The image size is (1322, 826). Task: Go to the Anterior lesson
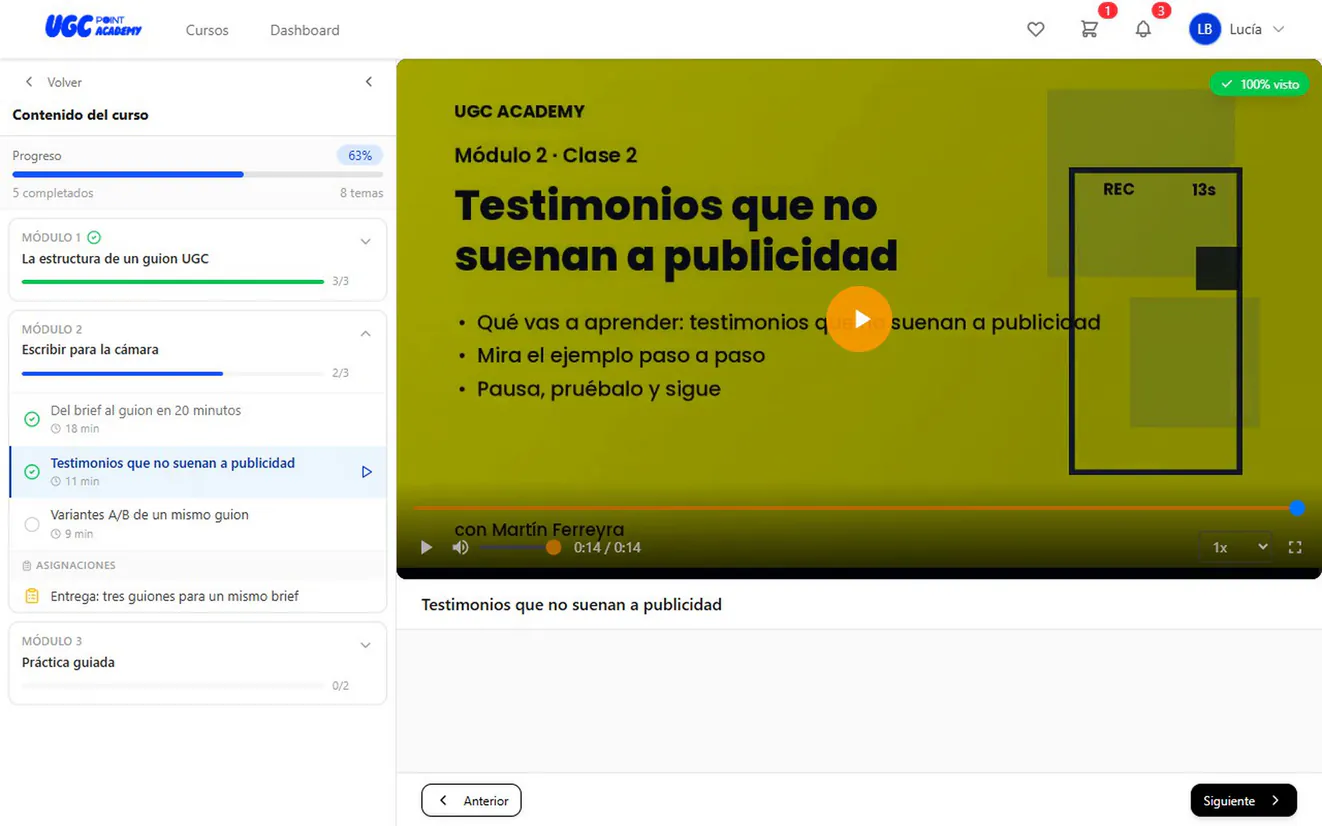(472, 800)
